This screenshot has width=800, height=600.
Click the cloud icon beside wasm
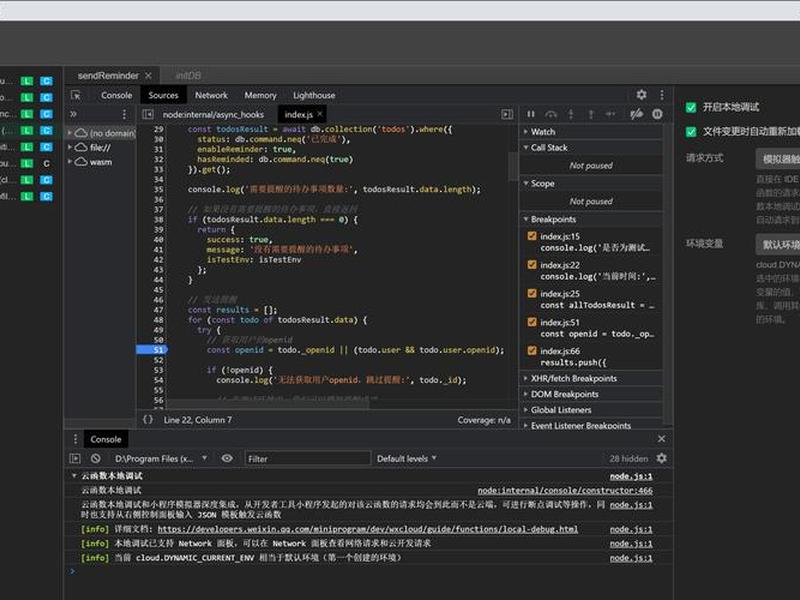click(x=81, y=162)
